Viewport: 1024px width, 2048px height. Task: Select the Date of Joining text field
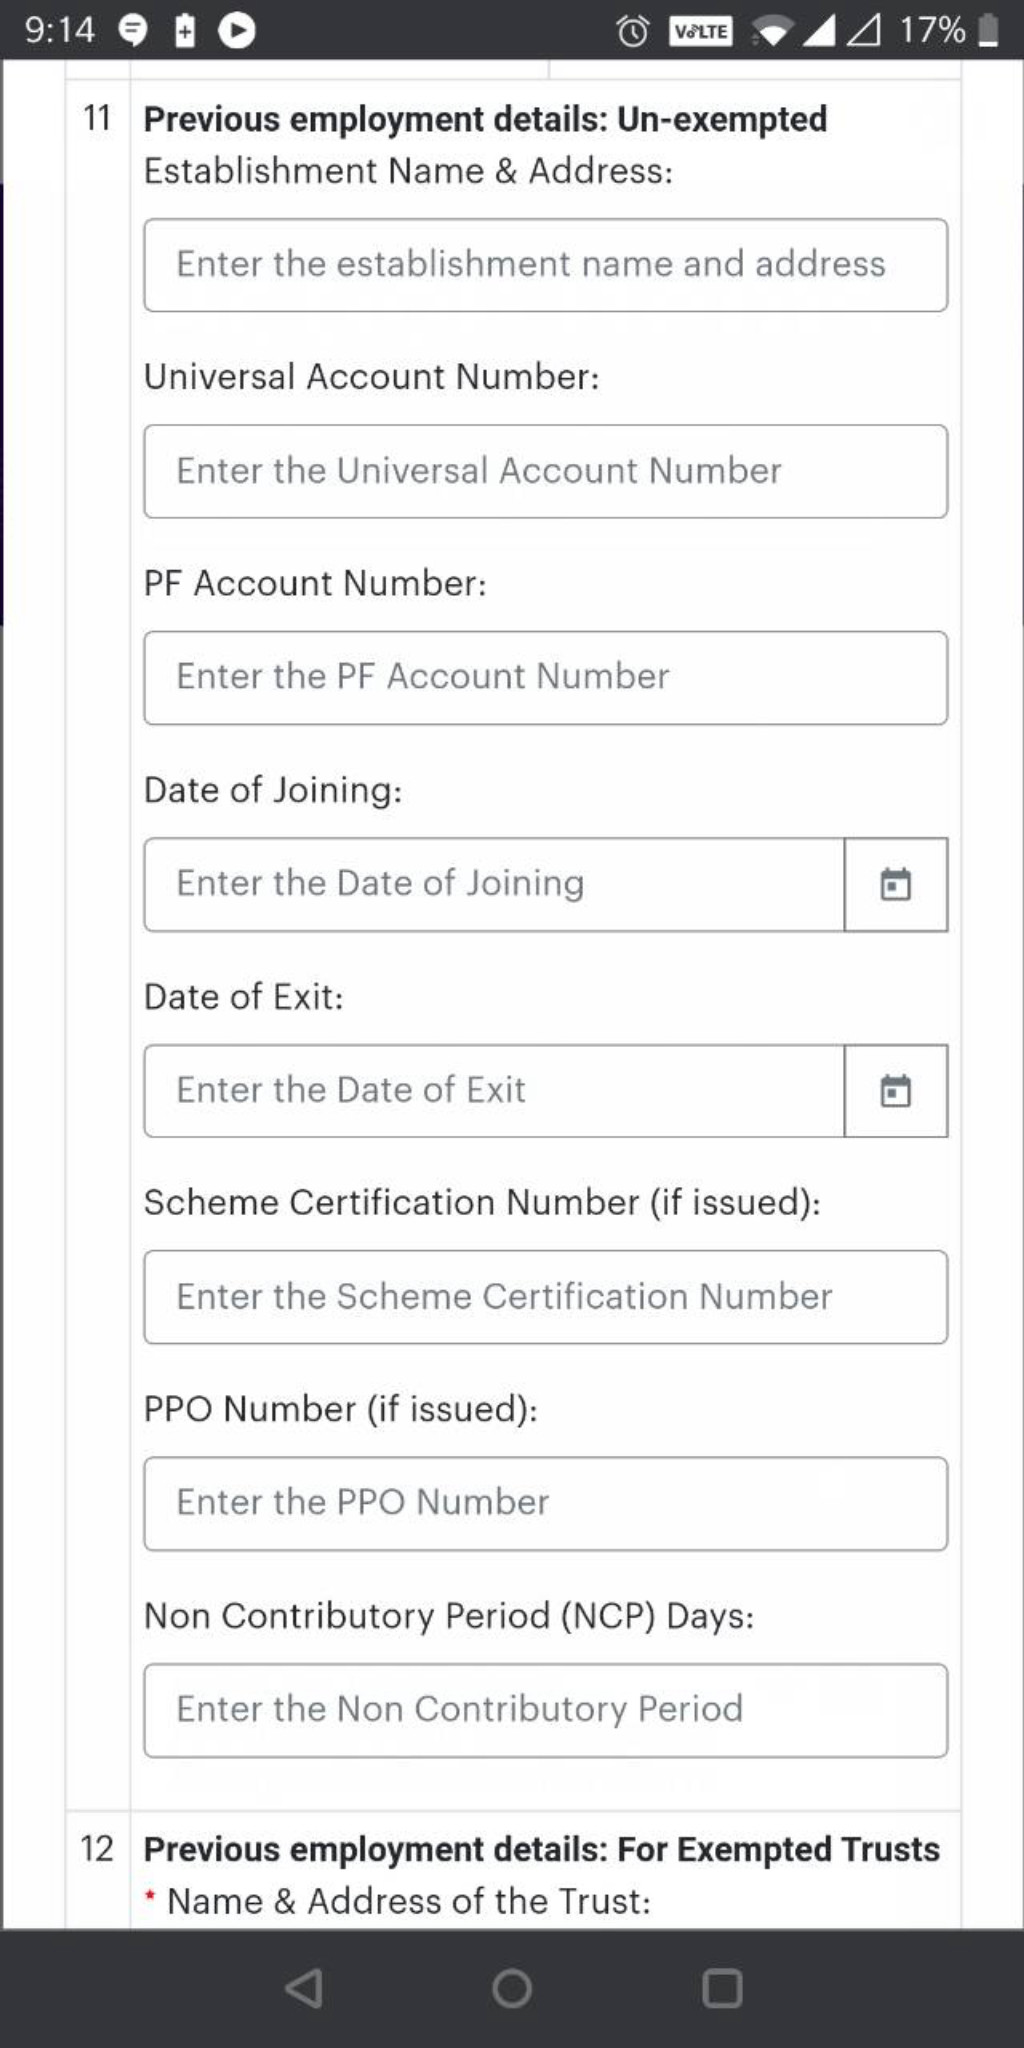point(495,885)
